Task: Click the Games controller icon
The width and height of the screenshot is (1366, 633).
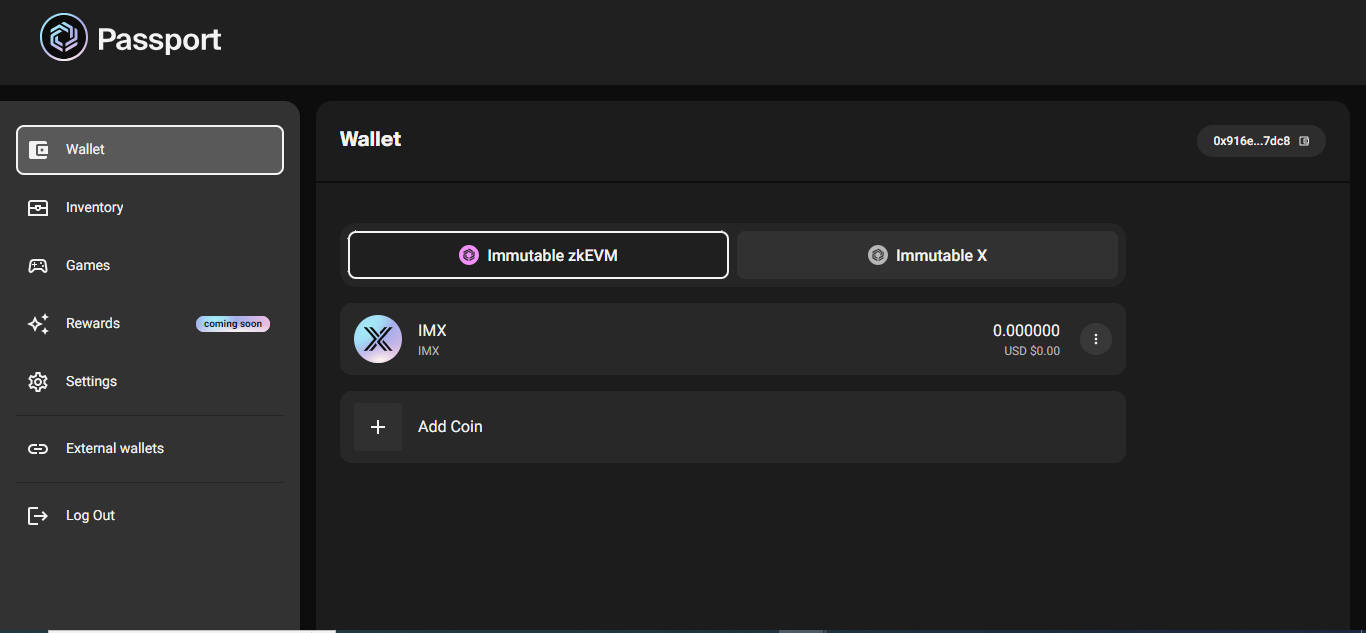Action: 38,266
